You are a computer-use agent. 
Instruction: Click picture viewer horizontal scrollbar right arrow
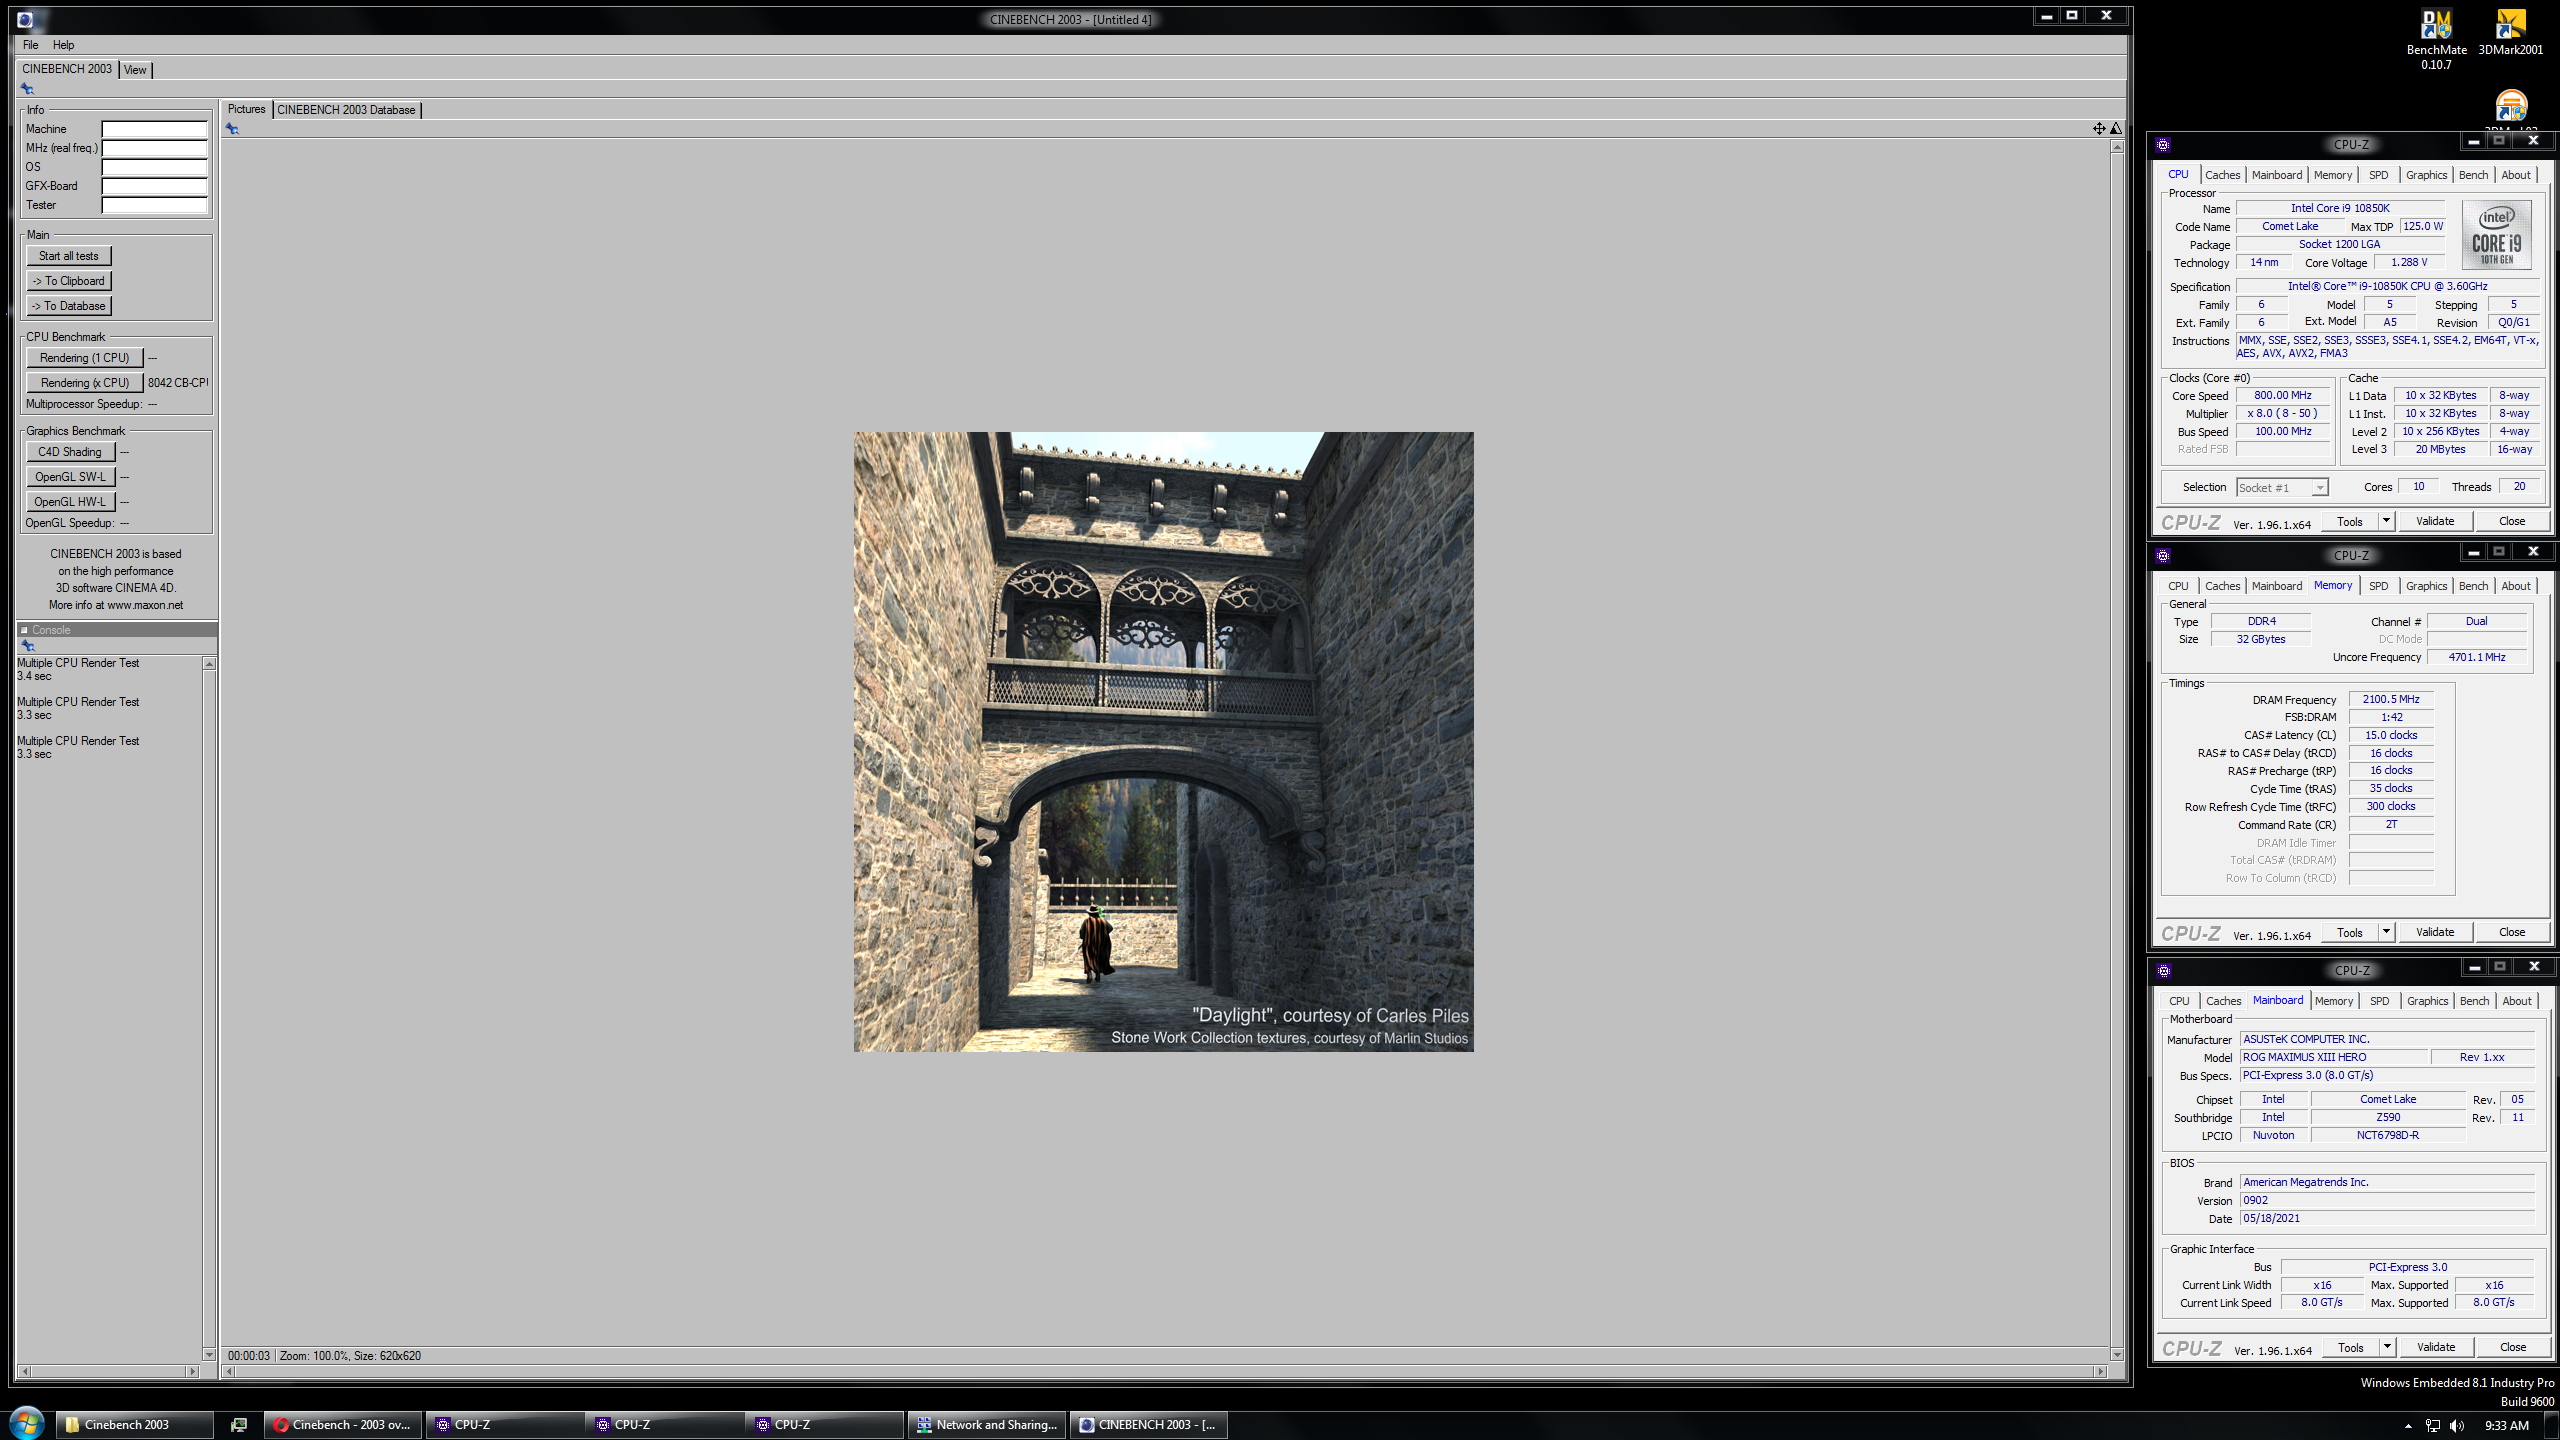(2099, 1371)
